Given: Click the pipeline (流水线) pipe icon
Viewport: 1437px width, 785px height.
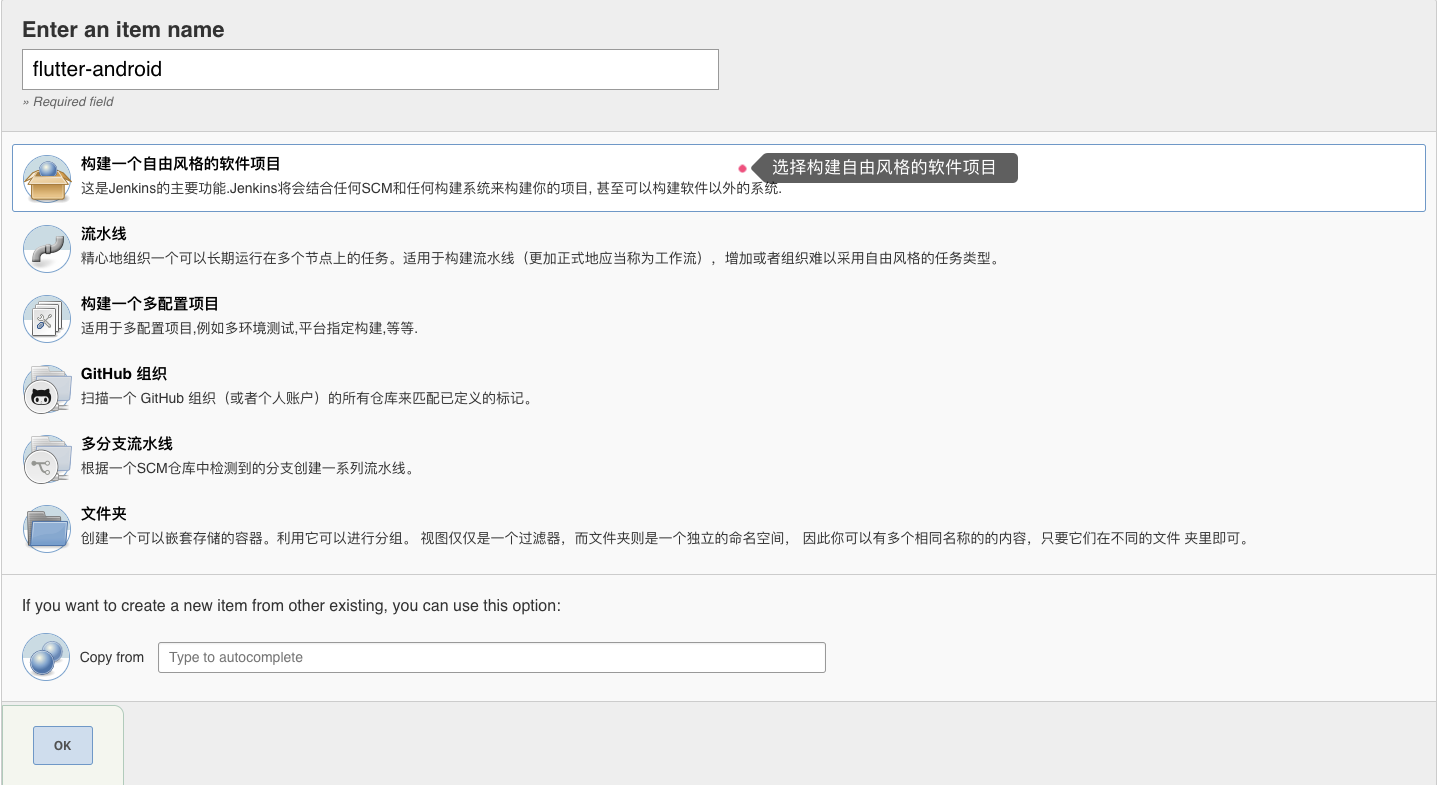Looking at the screenshot, I should pyautogui.click(x=47, y=250).
